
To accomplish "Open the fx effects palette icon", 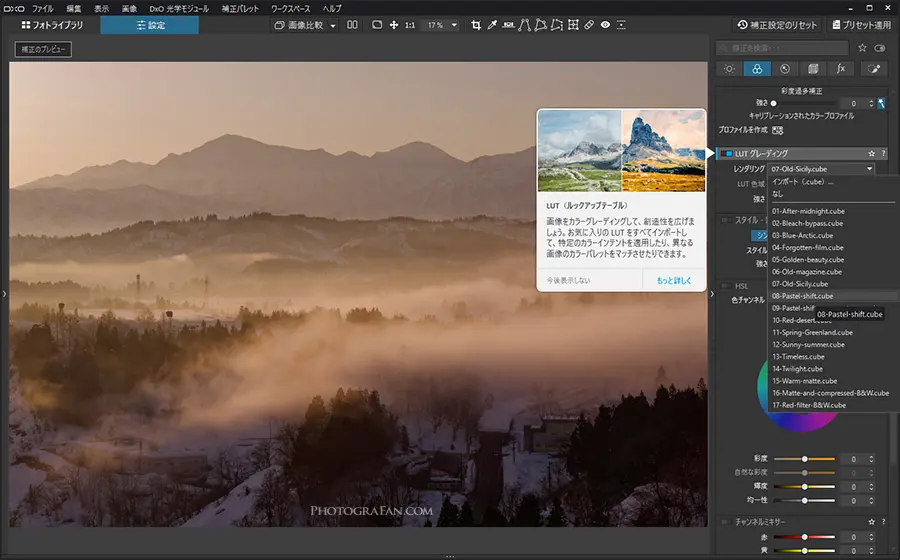I will (841, 69).
